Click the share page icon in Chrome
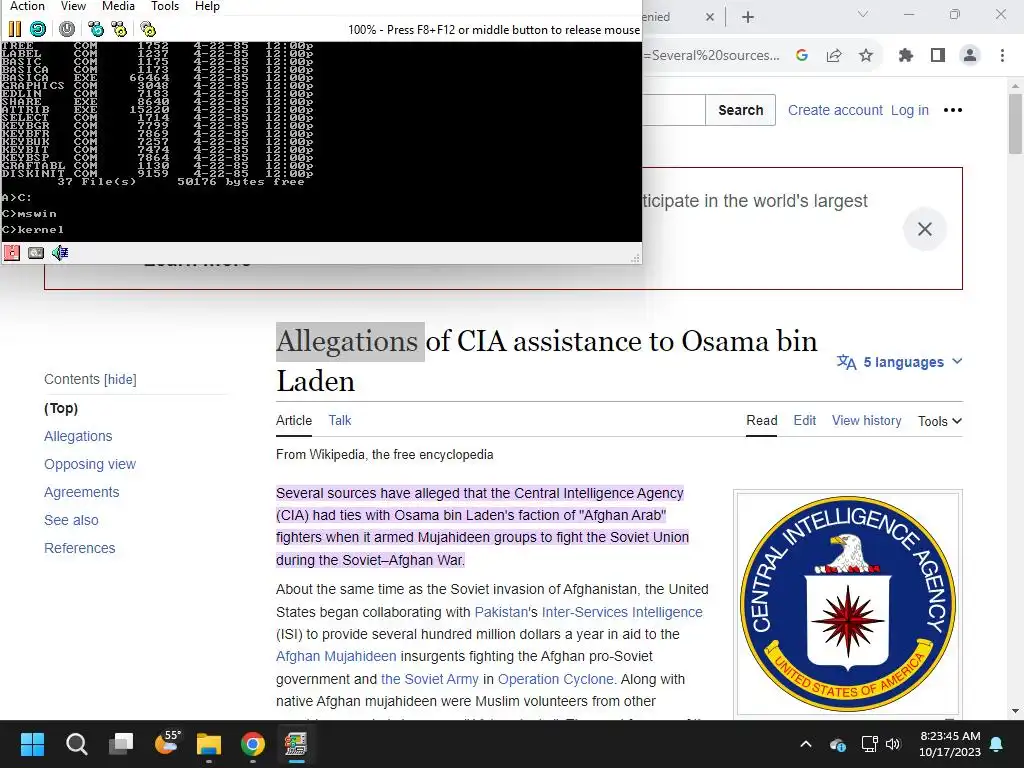Screen dimensions: 1024x768 click(834, 56)
